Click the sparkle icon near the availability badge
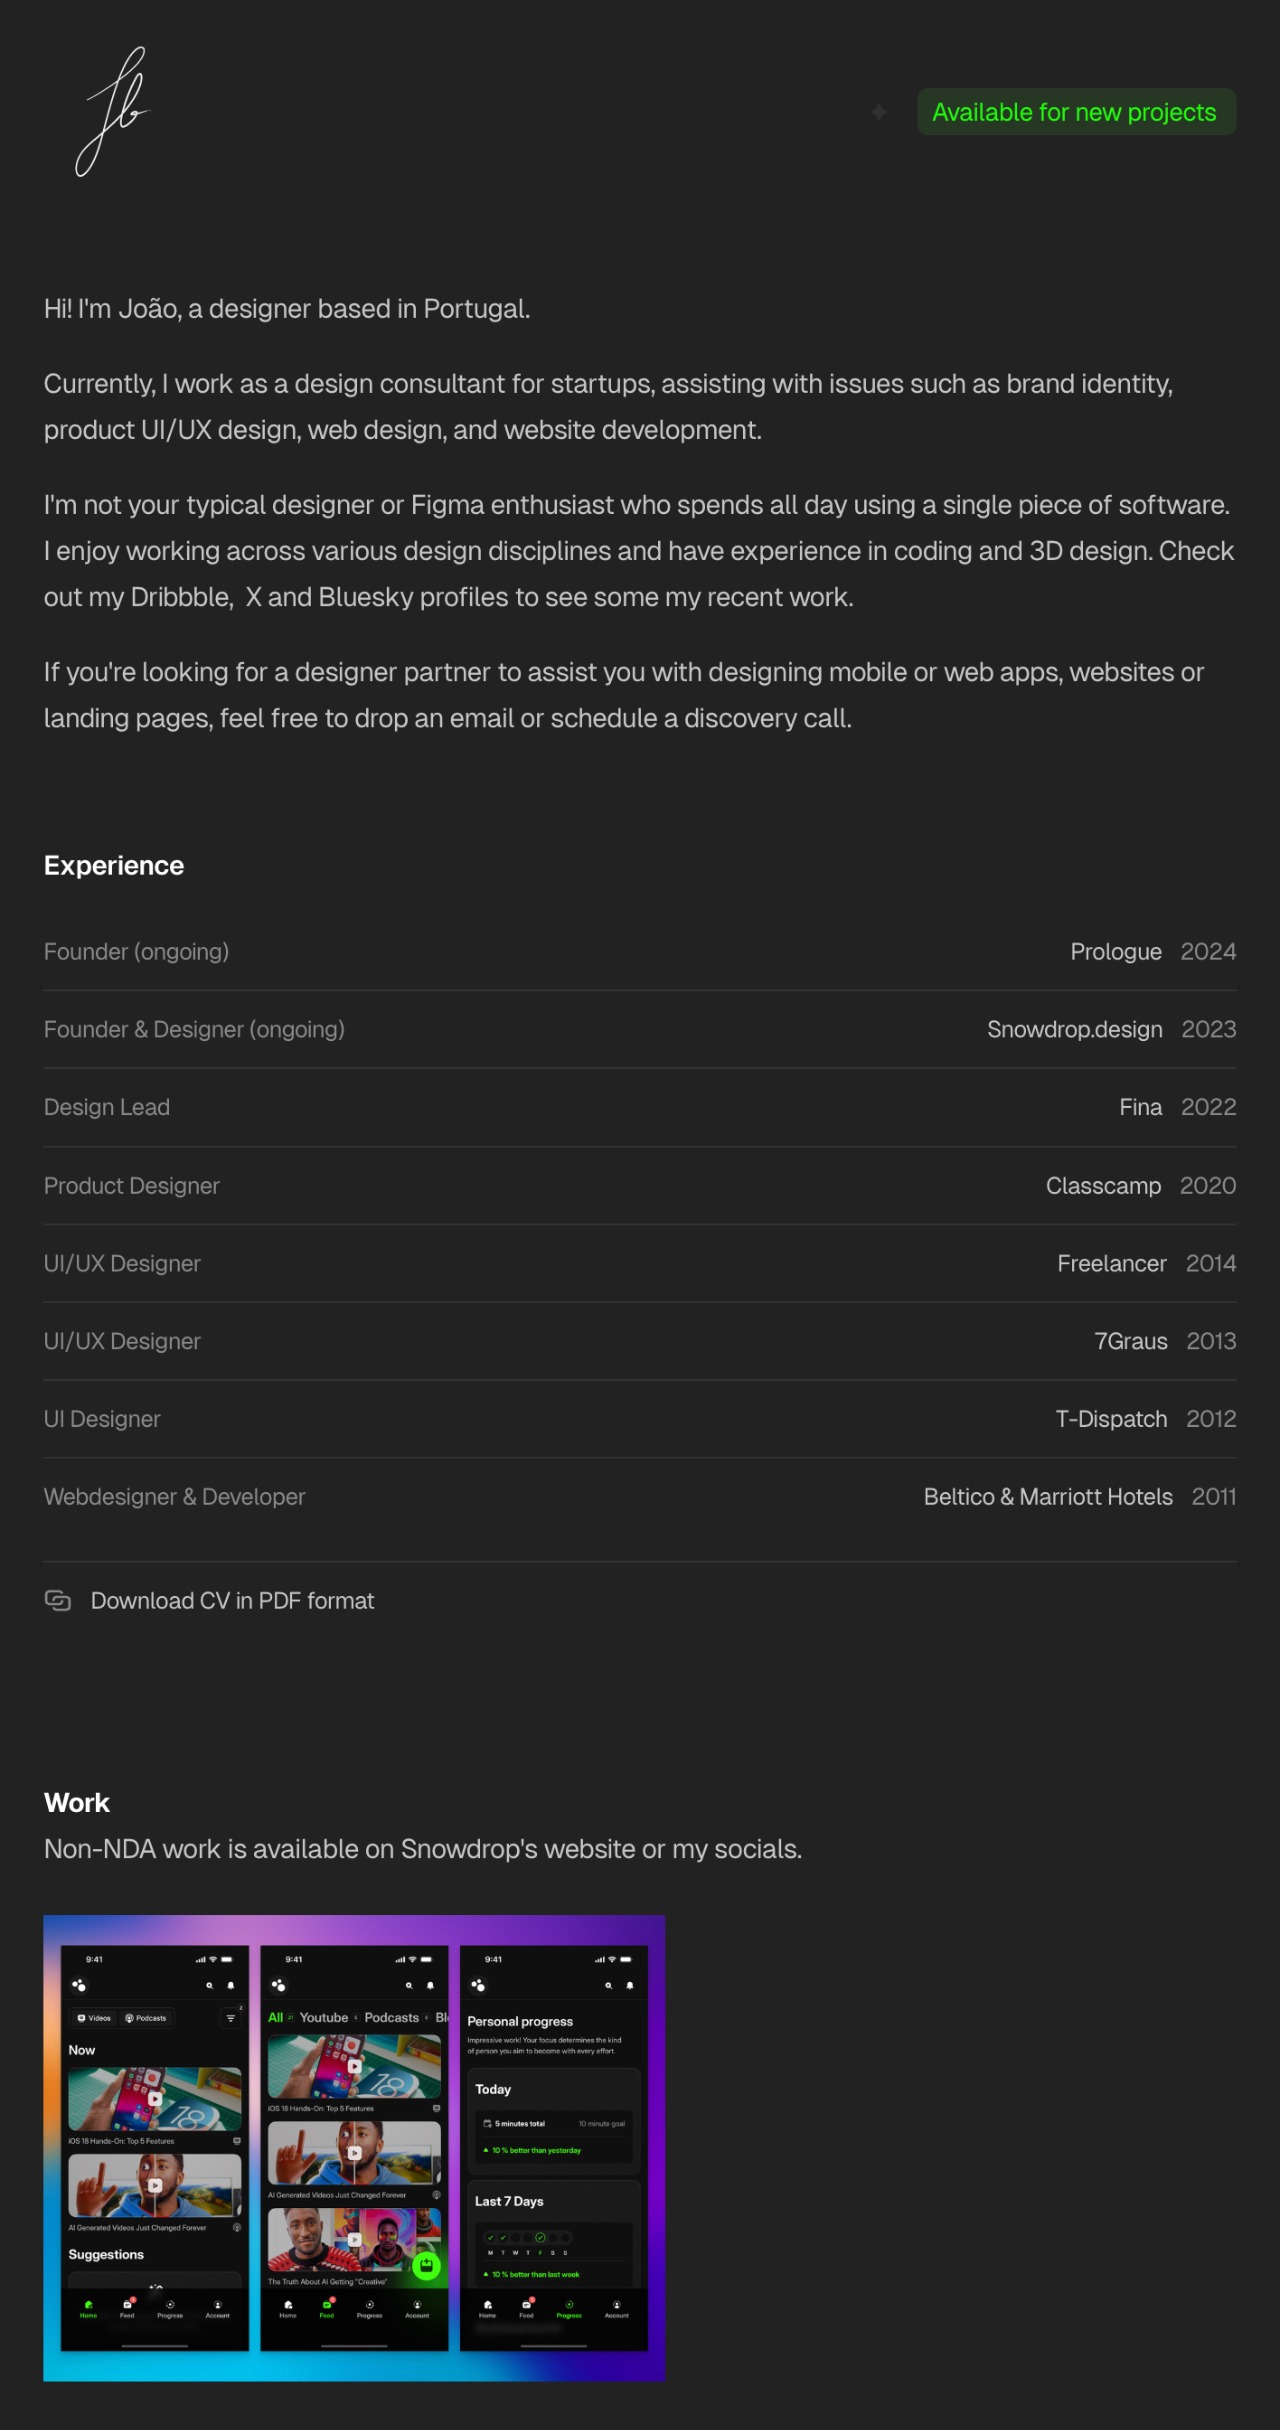Image resolution: width=1280 pixels, height=2430 pixels. 880,112
